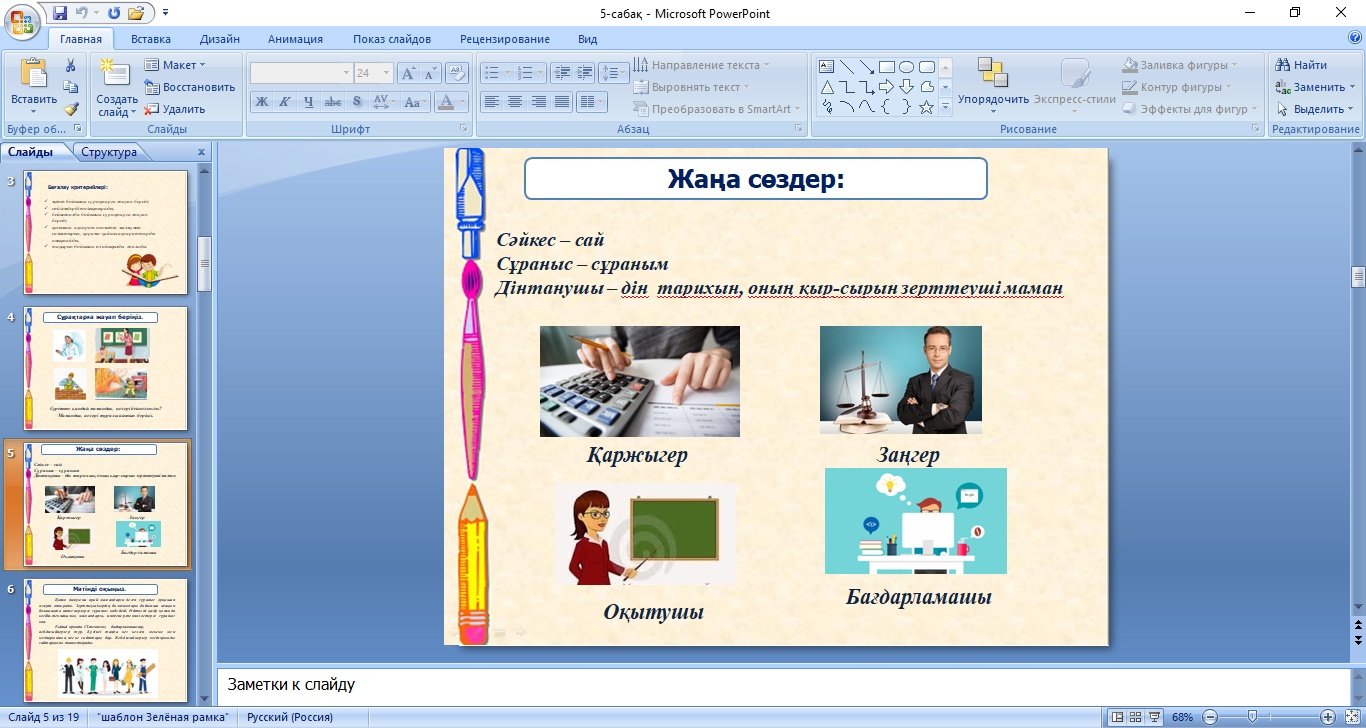Undo the last action in Quick Access toolbar

[x=82, y=13]
